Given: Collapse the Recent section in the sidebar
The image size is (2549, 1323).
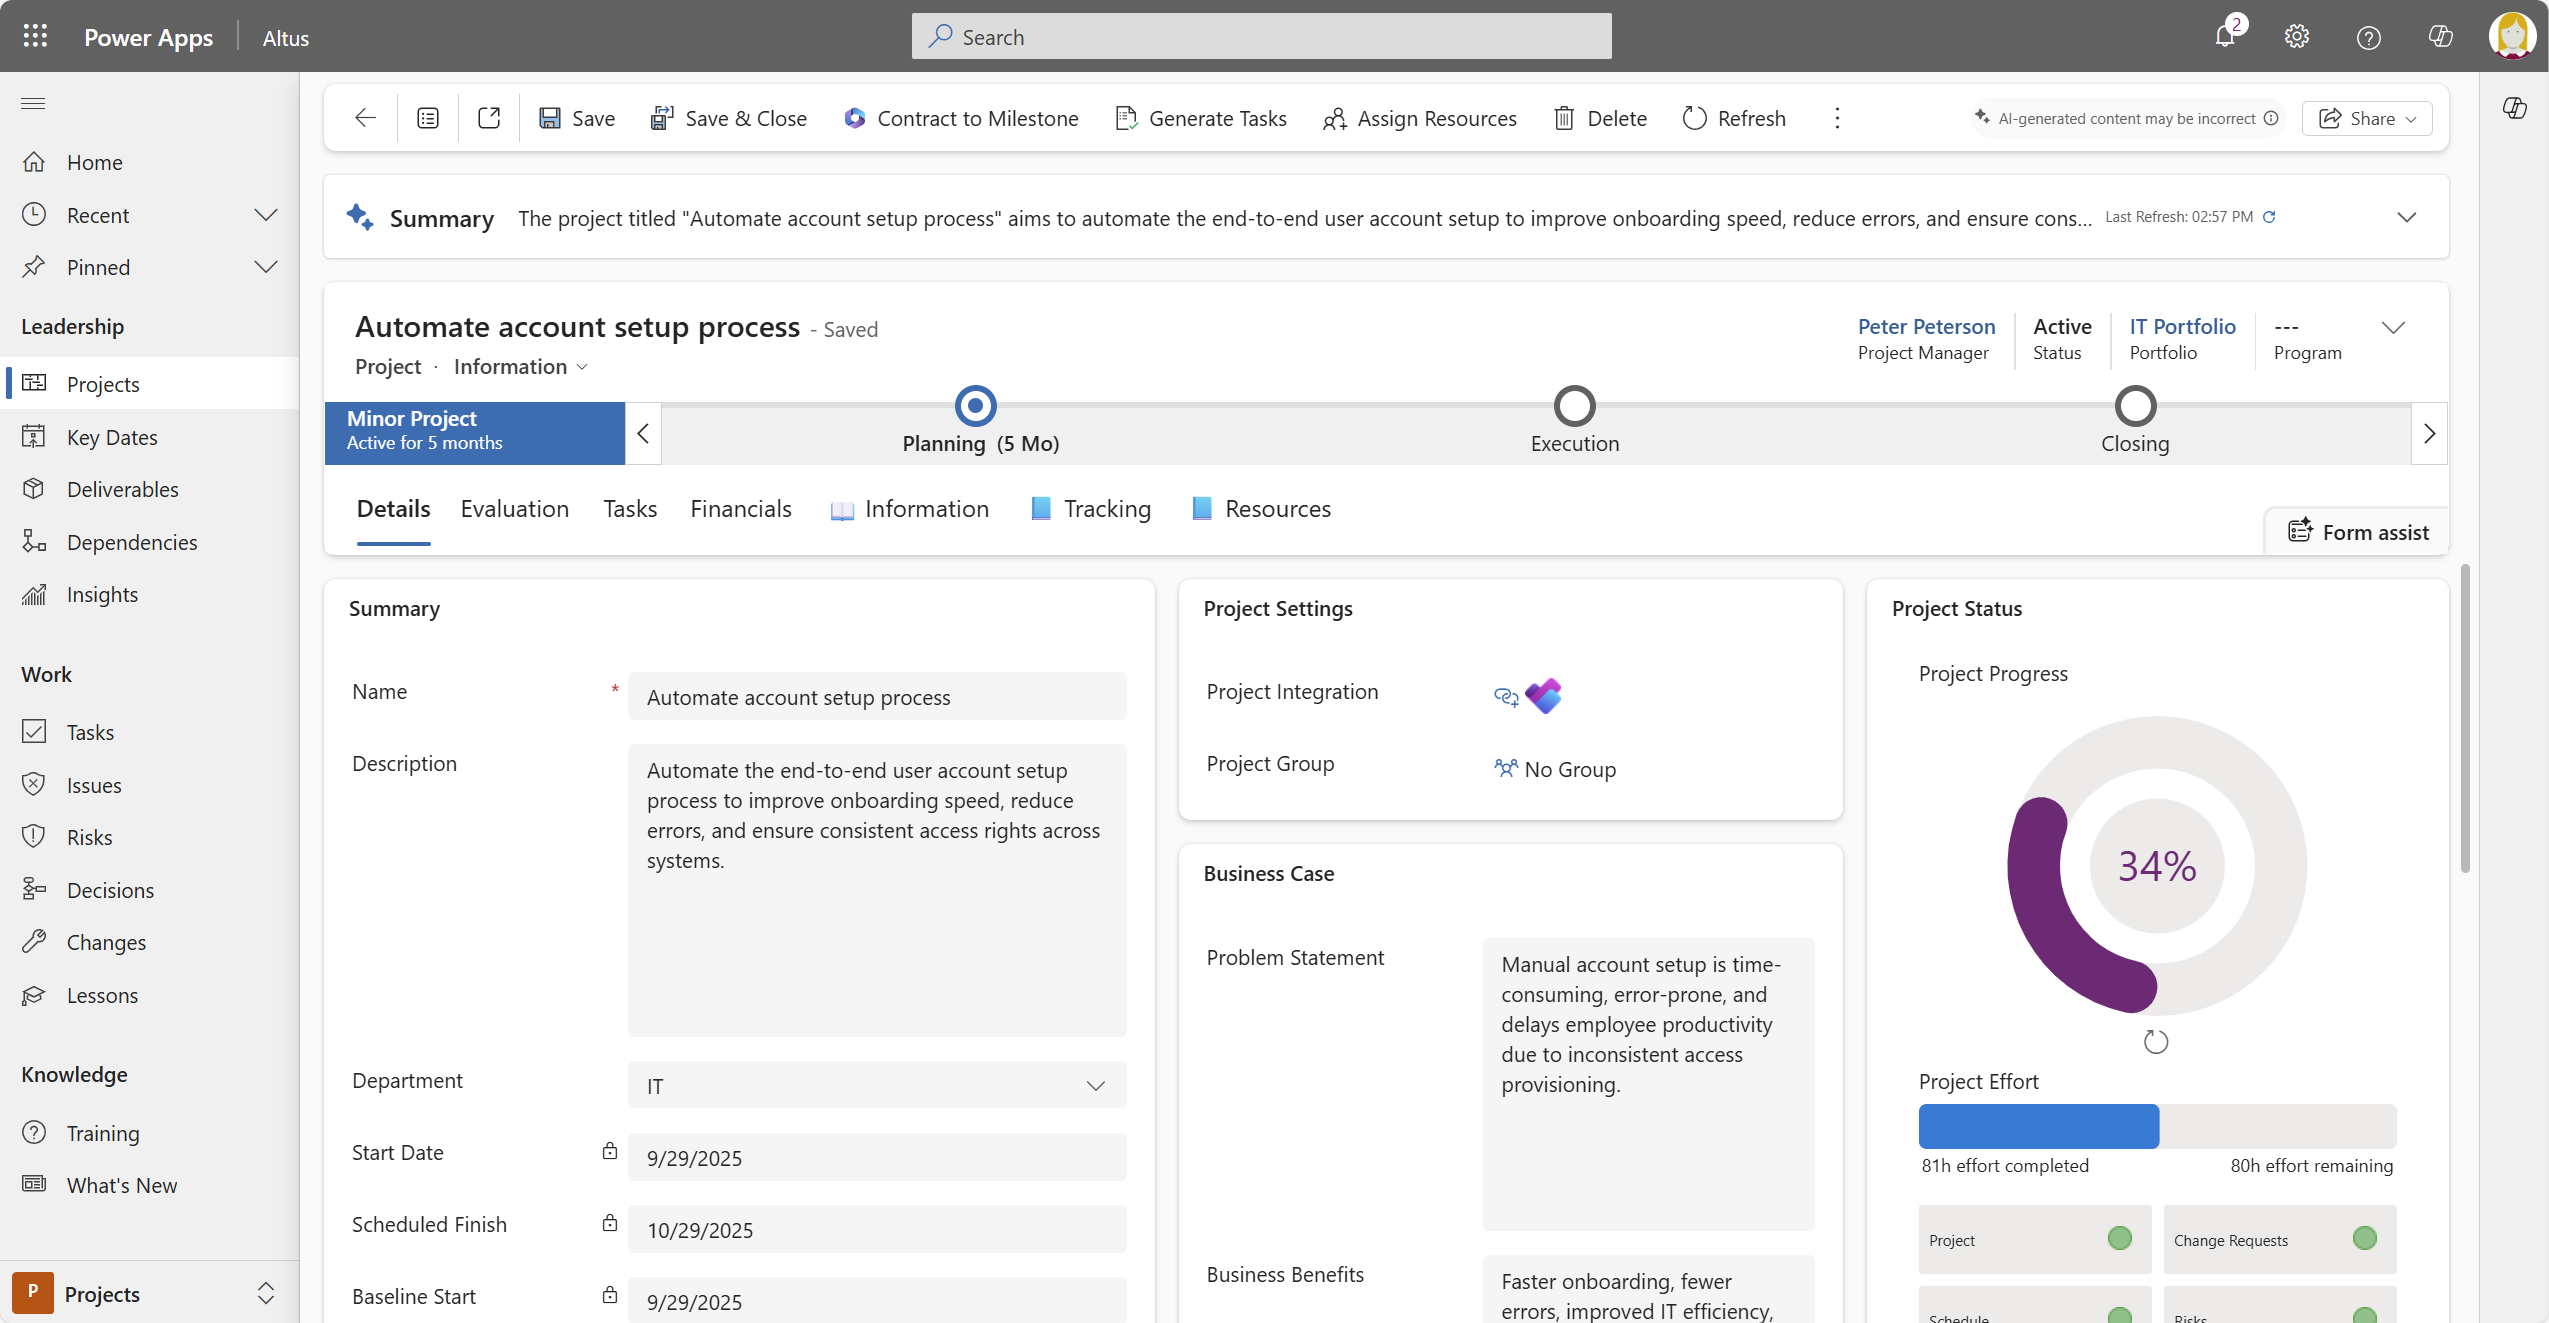Looking at the screenshot, I should click(264, 214).
